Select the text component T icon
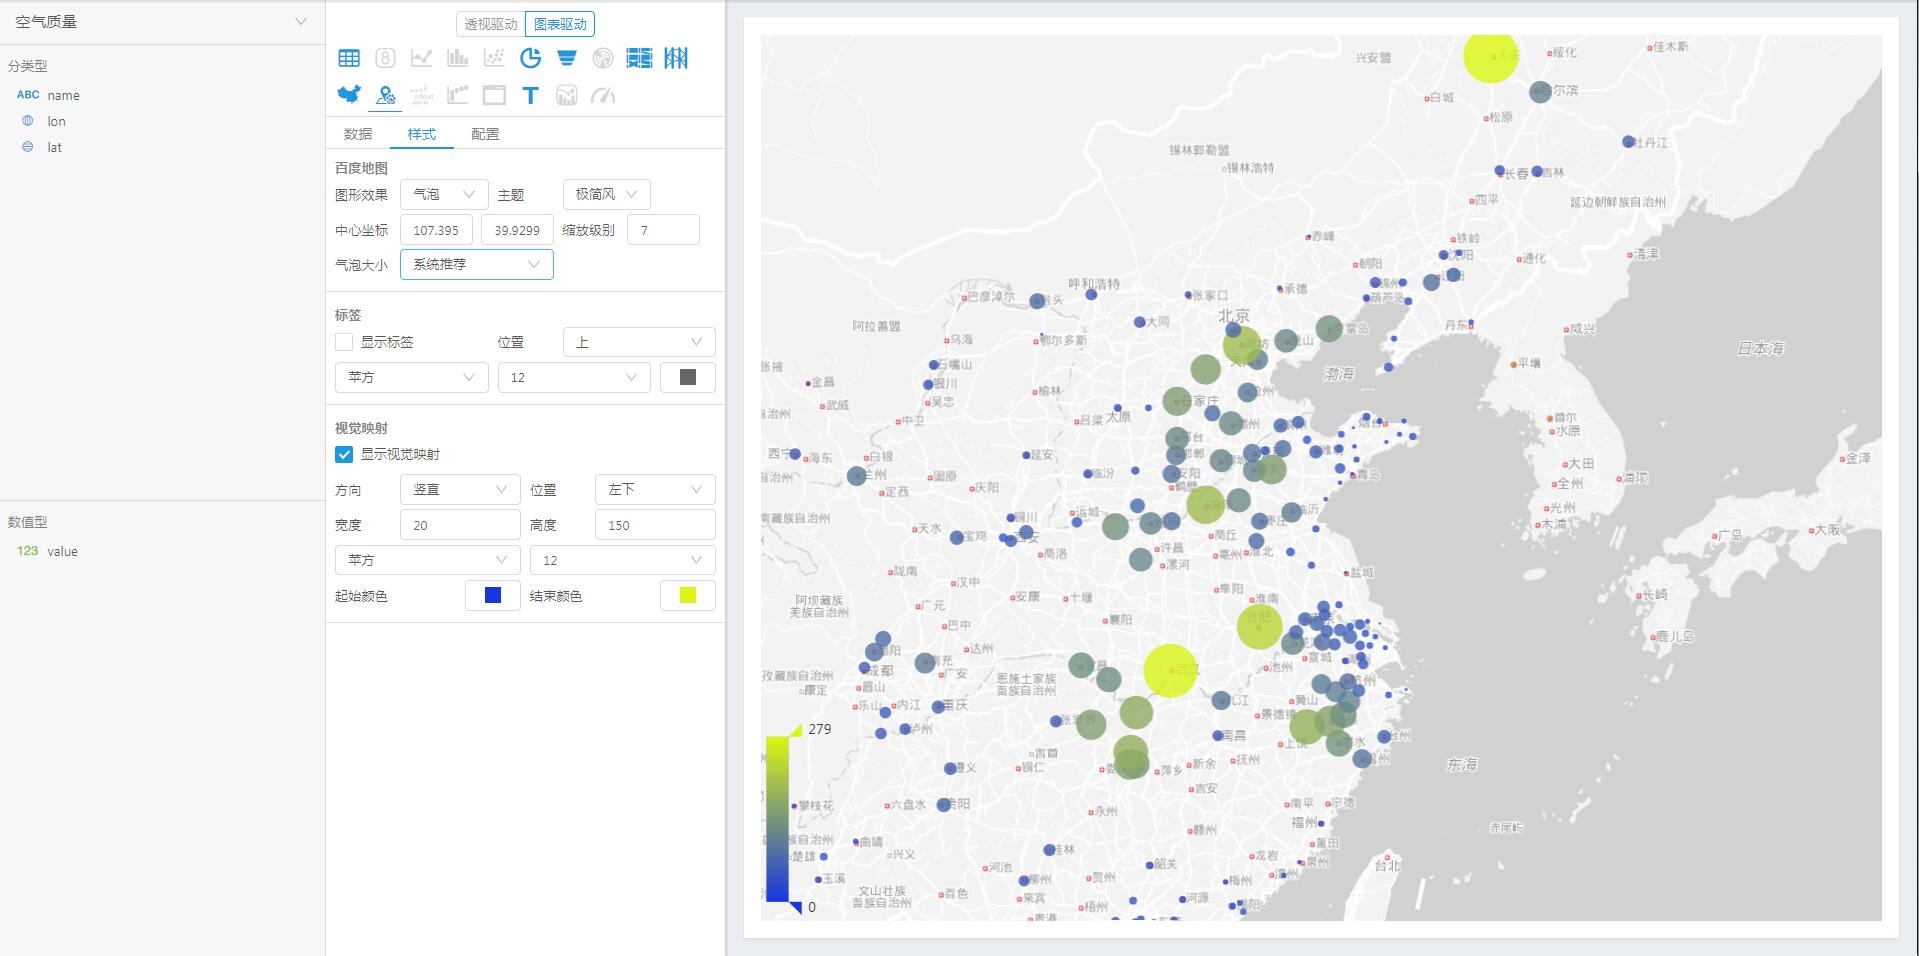Image resolution: width=1919 pixels, height=956 pixels. [530, 95]
